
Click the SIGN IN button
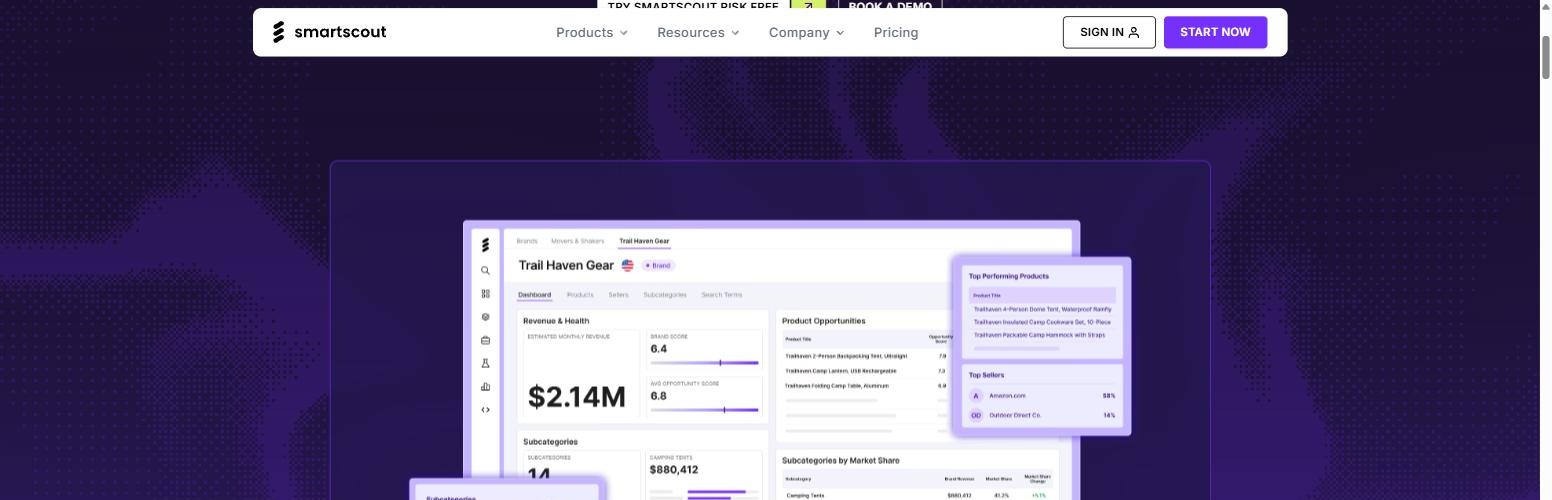[1109, 32]
